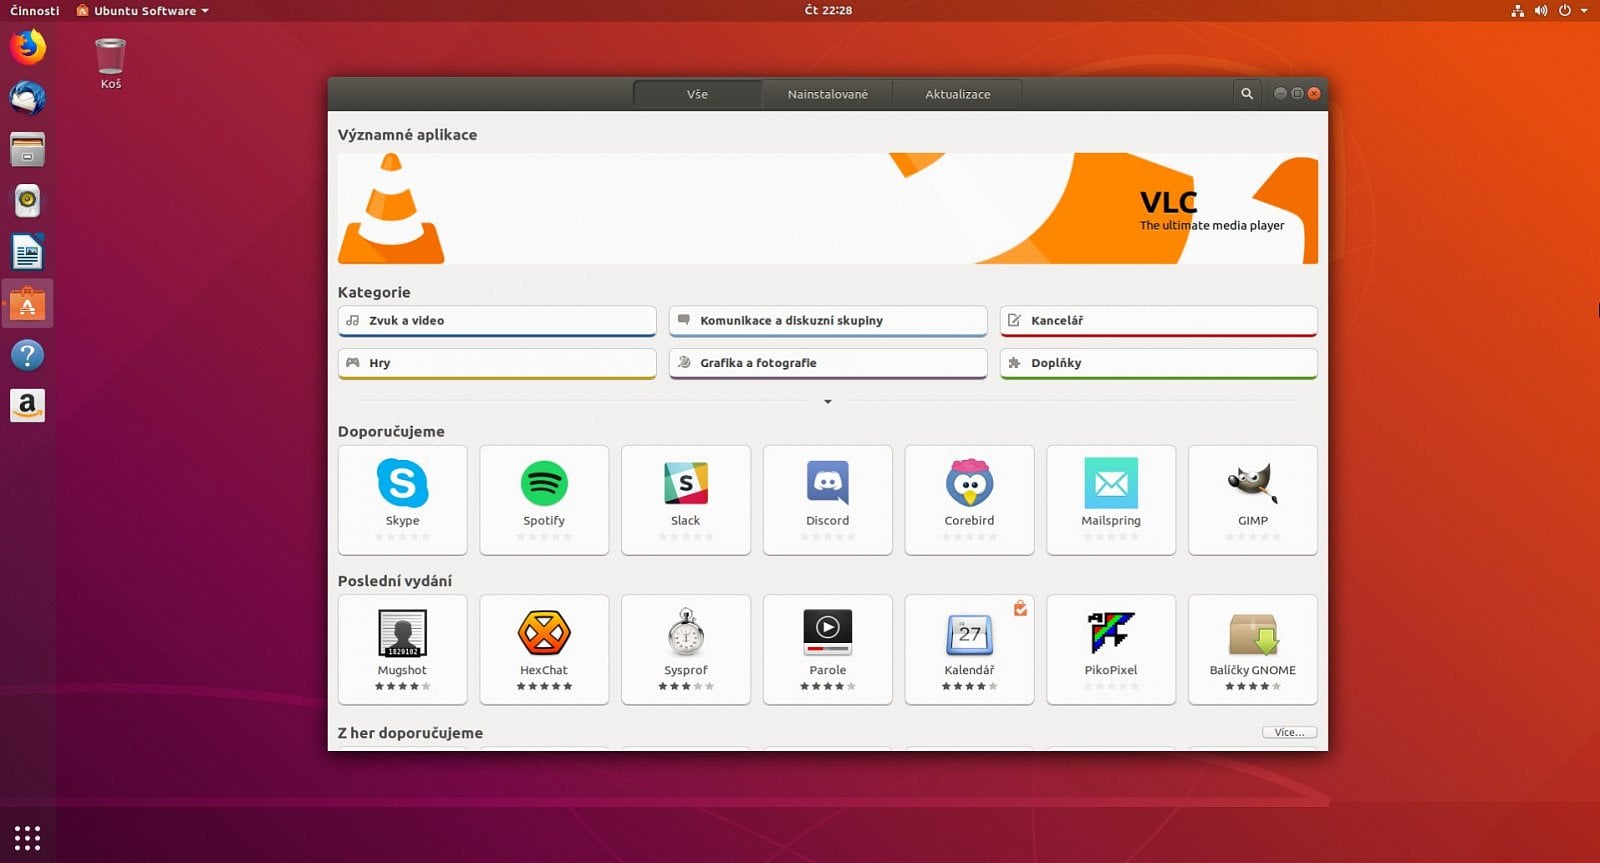Open the clock Čt 22:28 menu
Screen dimensions: 1600x863
pos(828,10)
